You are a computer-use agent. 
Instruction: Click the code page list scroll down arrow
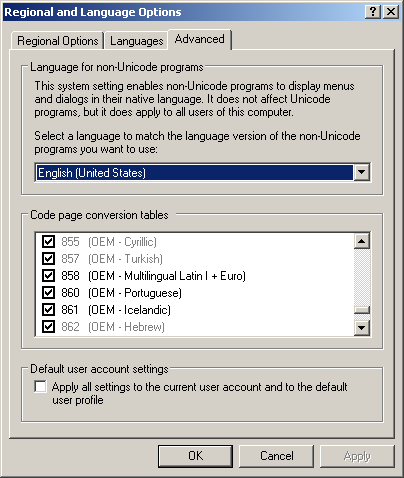coord(362,328)
